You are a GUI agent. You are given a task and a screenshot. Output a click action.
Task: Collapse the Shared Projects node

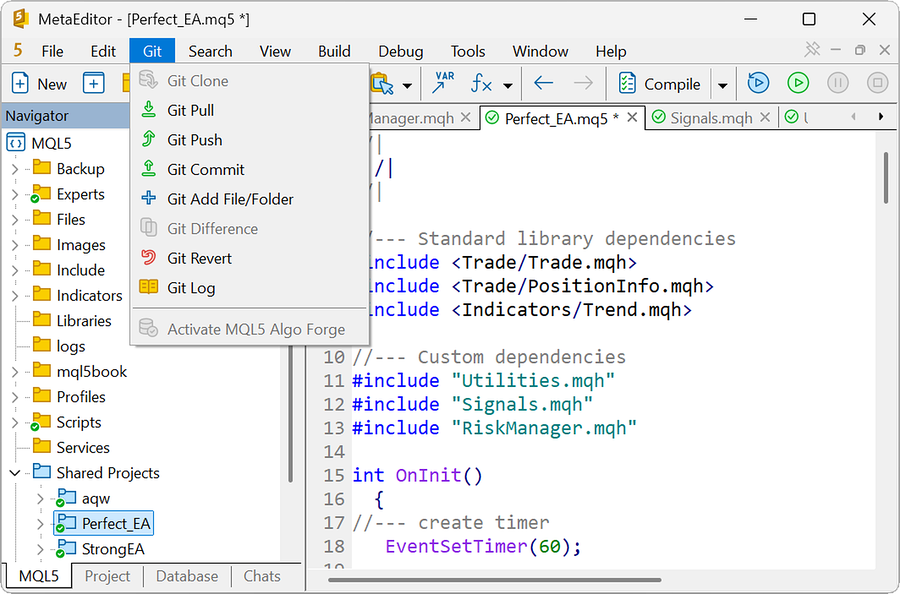(15, 473)
